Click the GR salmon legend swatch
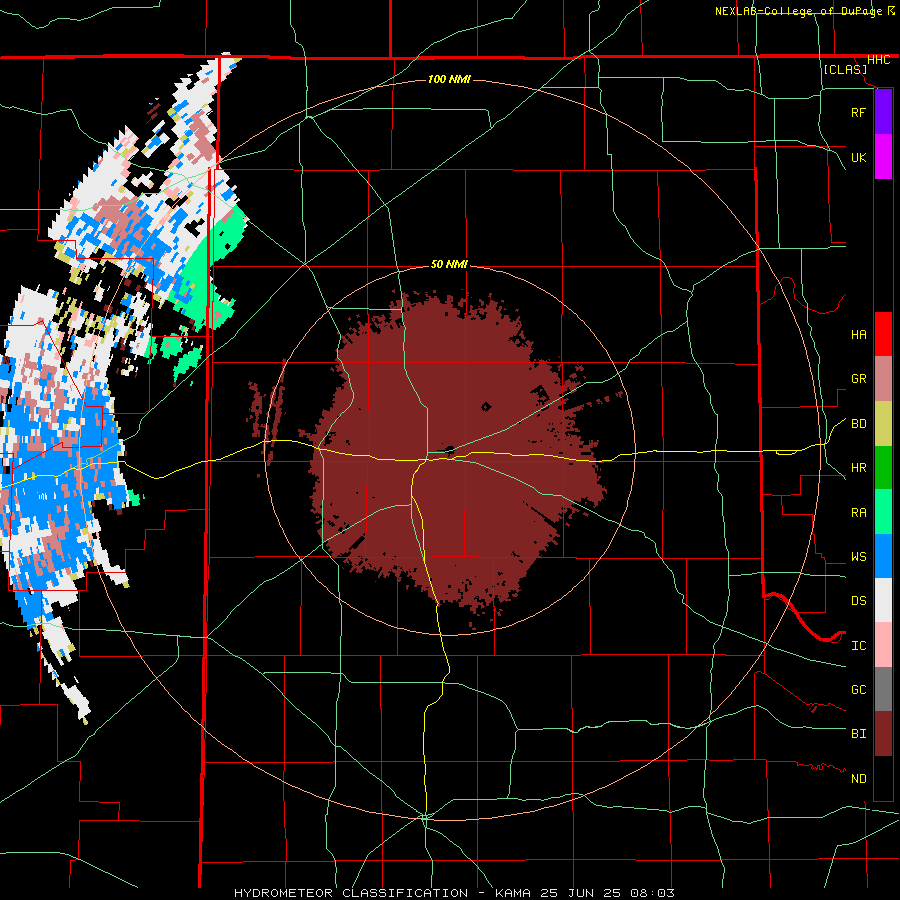Image resolution: width=900 pixels, height=900 pixels. tap(883, 379)
